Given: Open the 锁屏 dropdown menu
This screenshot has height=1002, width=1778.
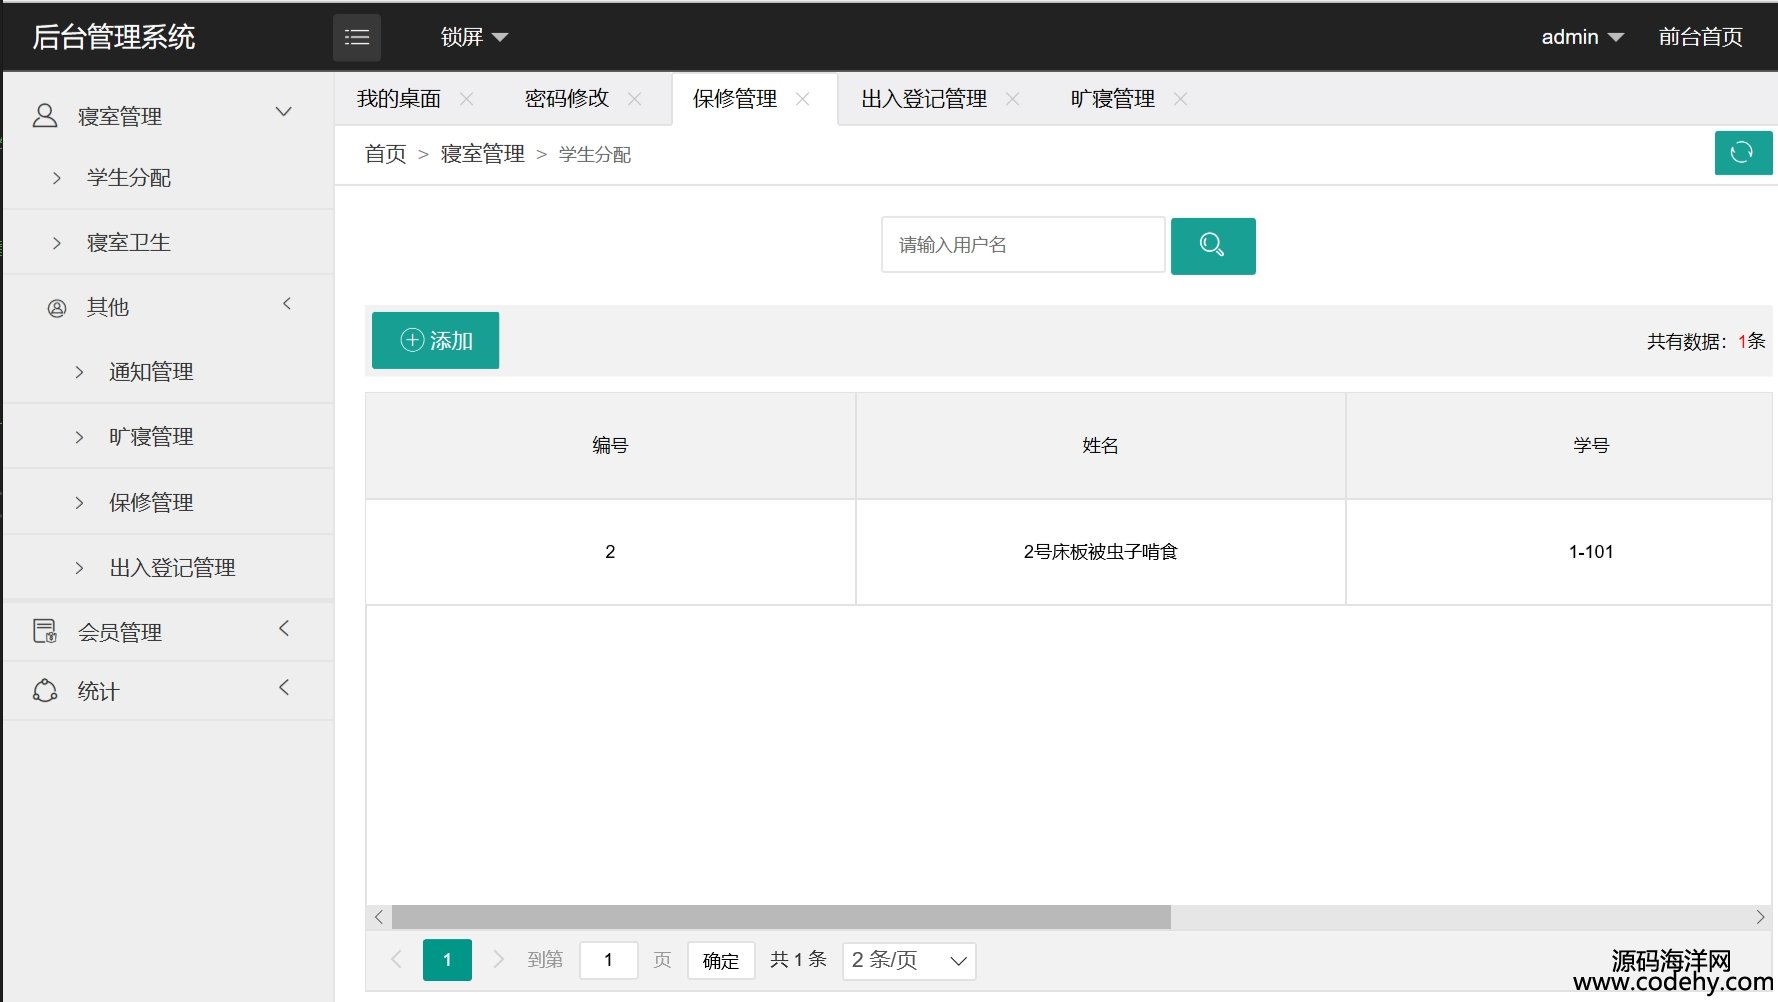Looking at the screenshot, I should (474, 38).
